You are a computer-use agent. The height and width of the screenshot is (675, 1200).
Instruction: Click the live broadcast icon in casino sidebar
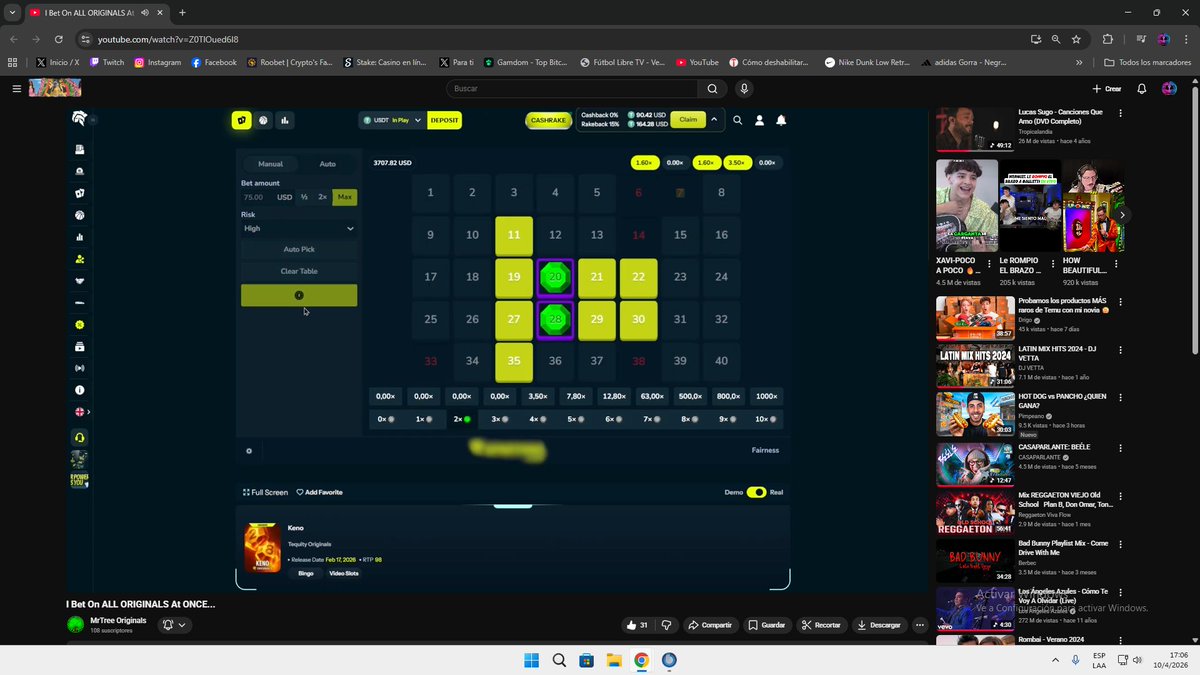[80, 368]
